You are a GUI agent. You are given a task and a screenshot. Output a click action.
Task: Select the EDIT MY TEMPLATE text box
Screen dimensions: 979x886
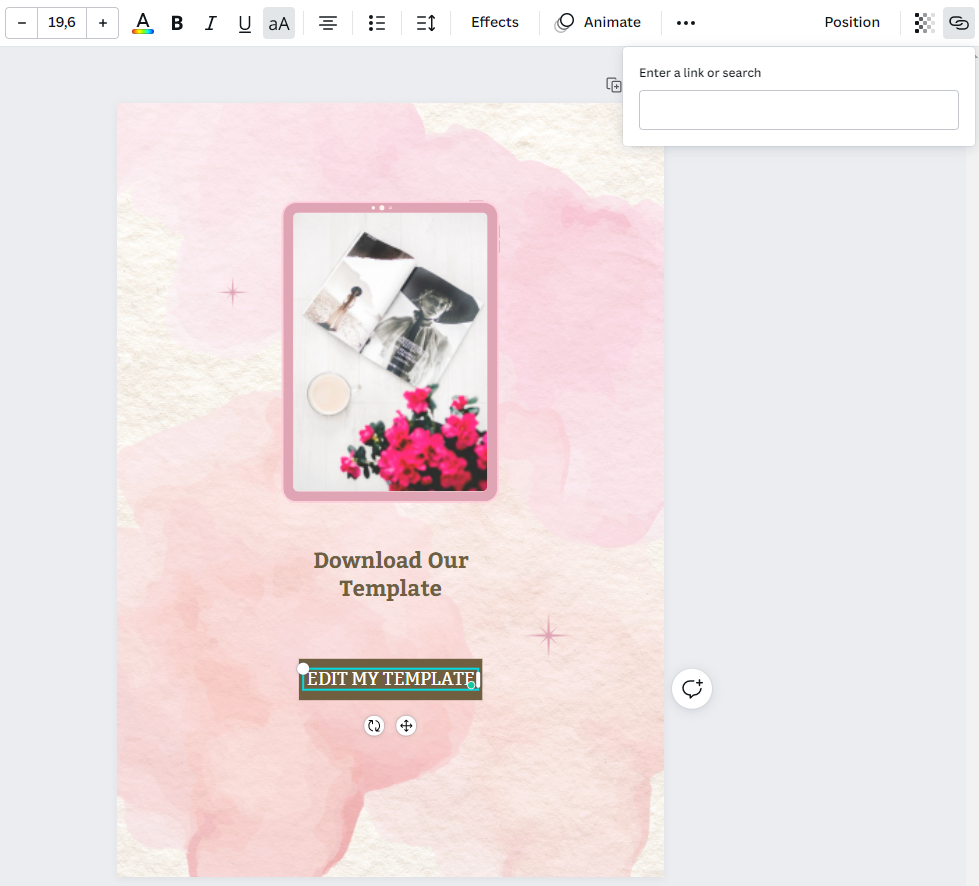(390, 679)
